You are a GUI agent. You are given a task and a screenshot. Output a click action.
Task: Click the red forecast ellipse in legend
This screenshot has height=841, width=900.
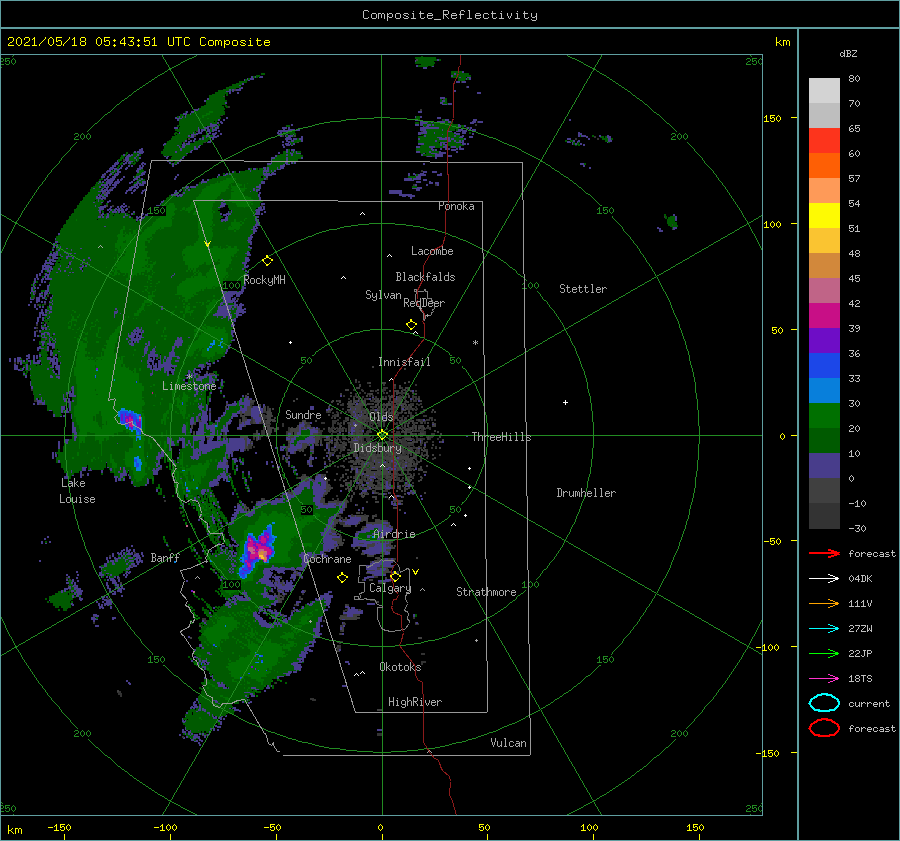point(824,728)
